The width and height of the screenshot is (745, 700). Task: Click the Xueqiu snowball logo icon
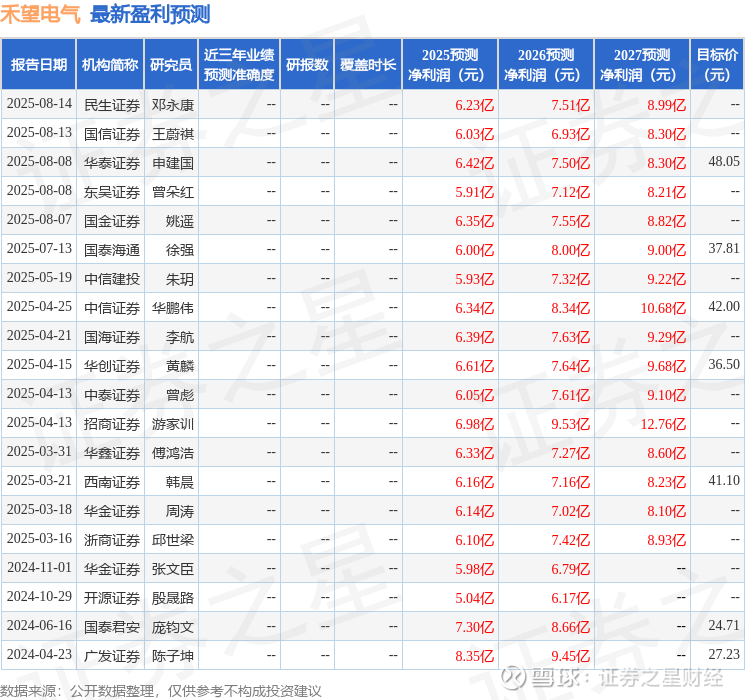pyautogui.click(x=514, y=677)
